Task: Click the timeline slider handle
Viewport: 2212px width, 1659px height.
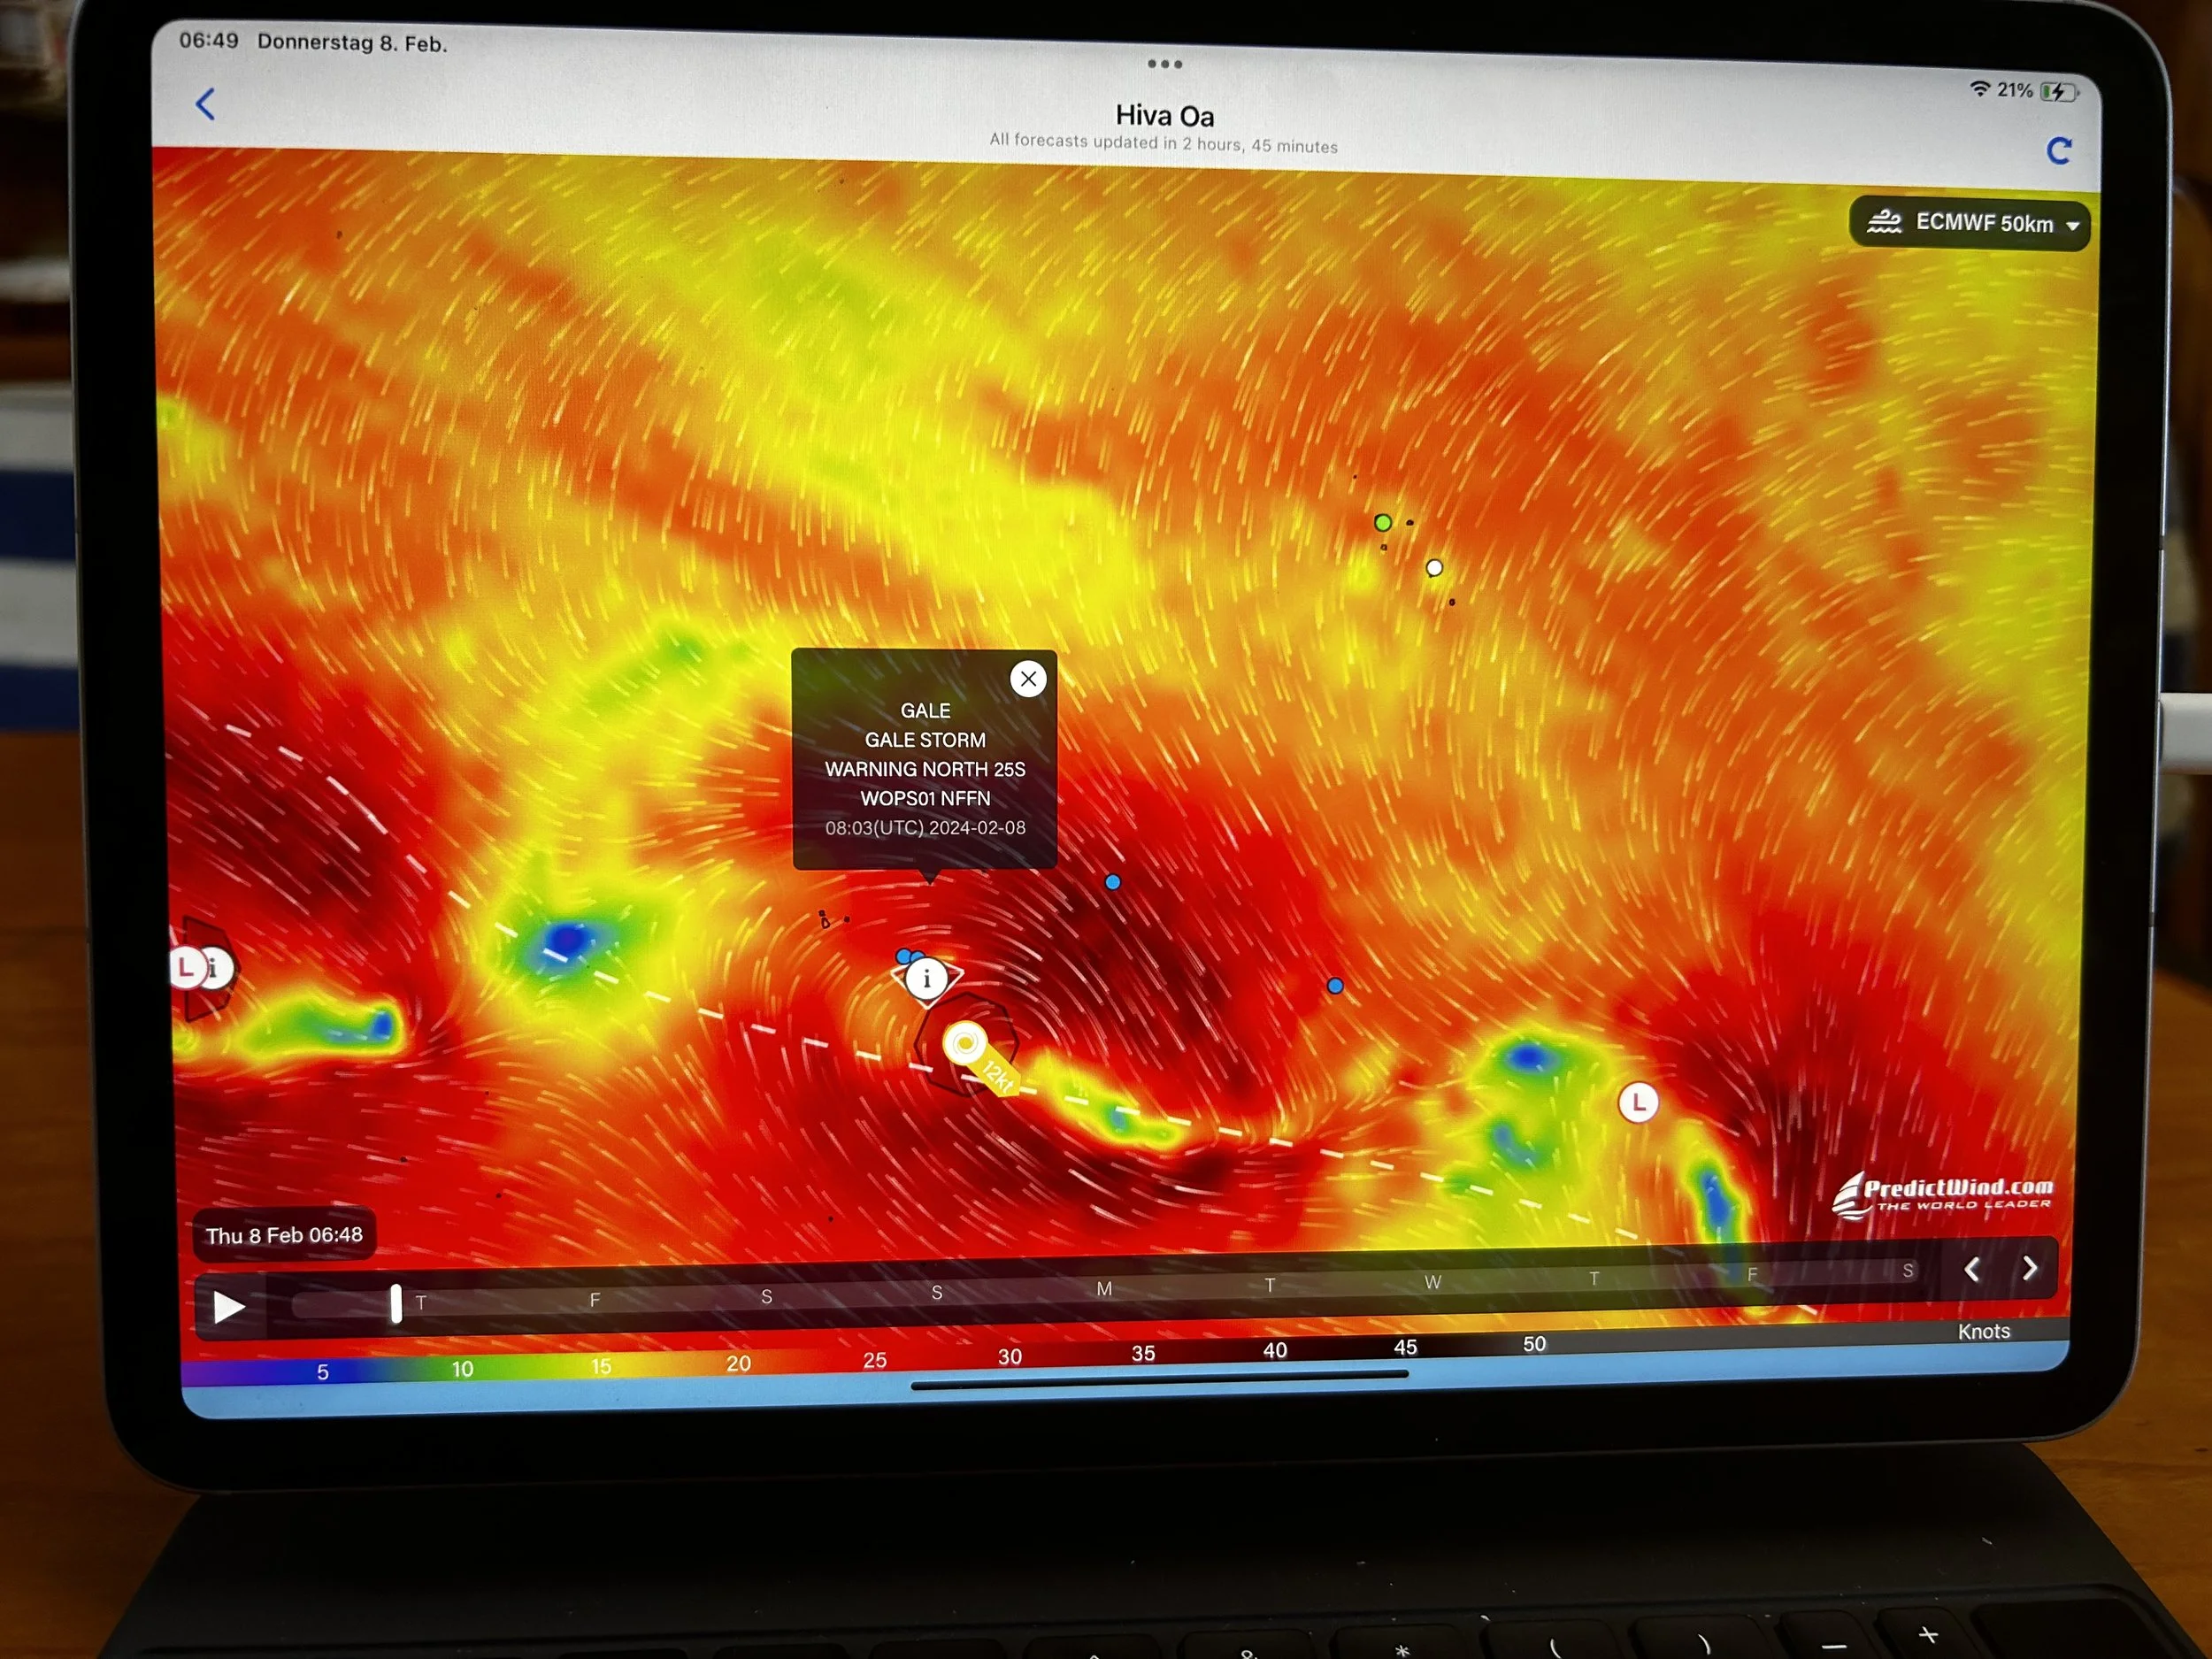Action: coord(396,1304)
